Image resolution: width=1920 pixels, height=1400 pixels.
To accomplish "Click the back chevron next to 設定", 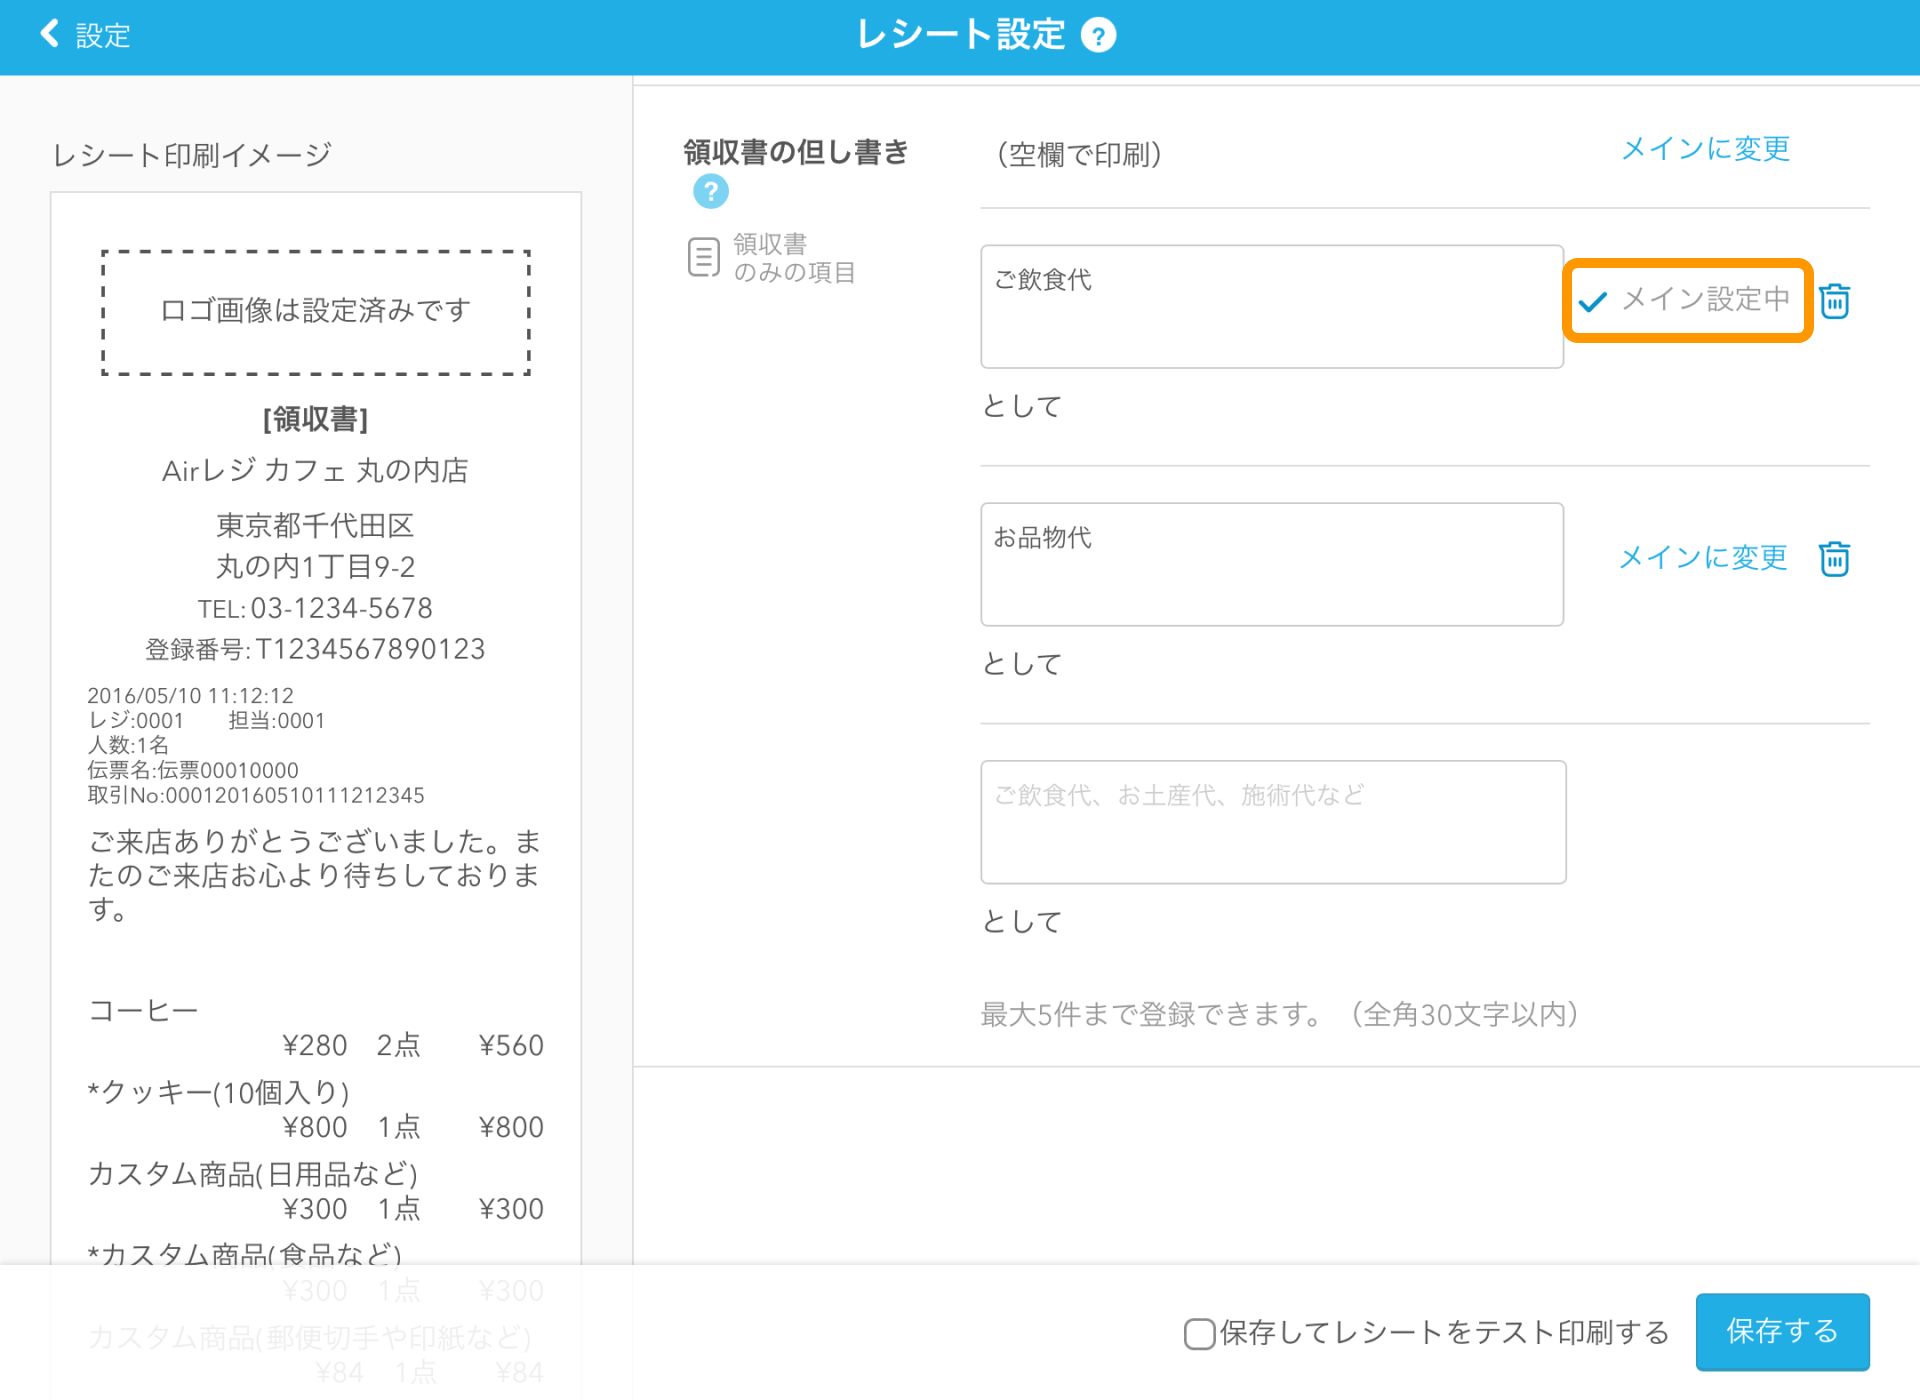I will (x=49, y=33).
